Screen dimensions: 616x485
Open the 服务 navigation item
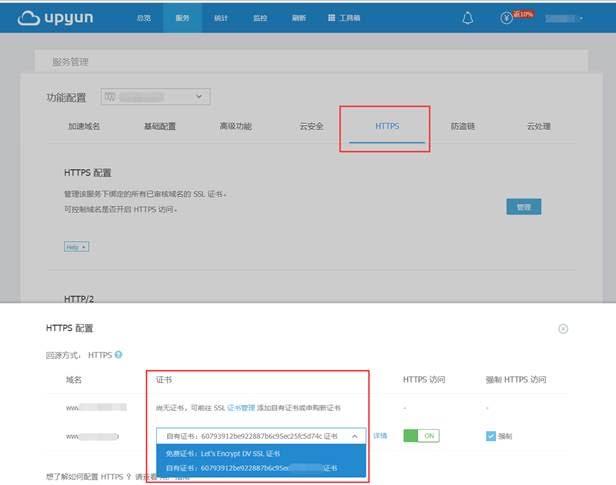point(182,18)
